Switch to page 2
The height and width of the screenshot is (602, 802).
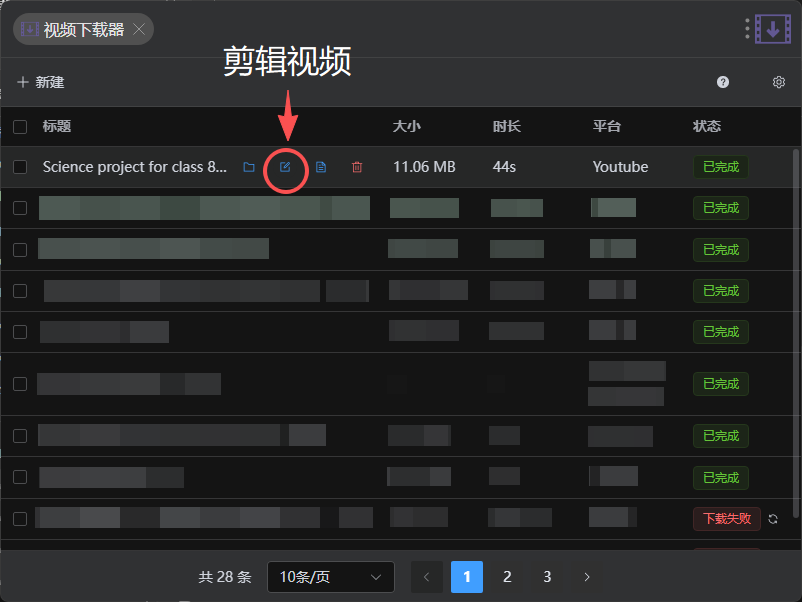pyautogui.click(x=507, y=577)
